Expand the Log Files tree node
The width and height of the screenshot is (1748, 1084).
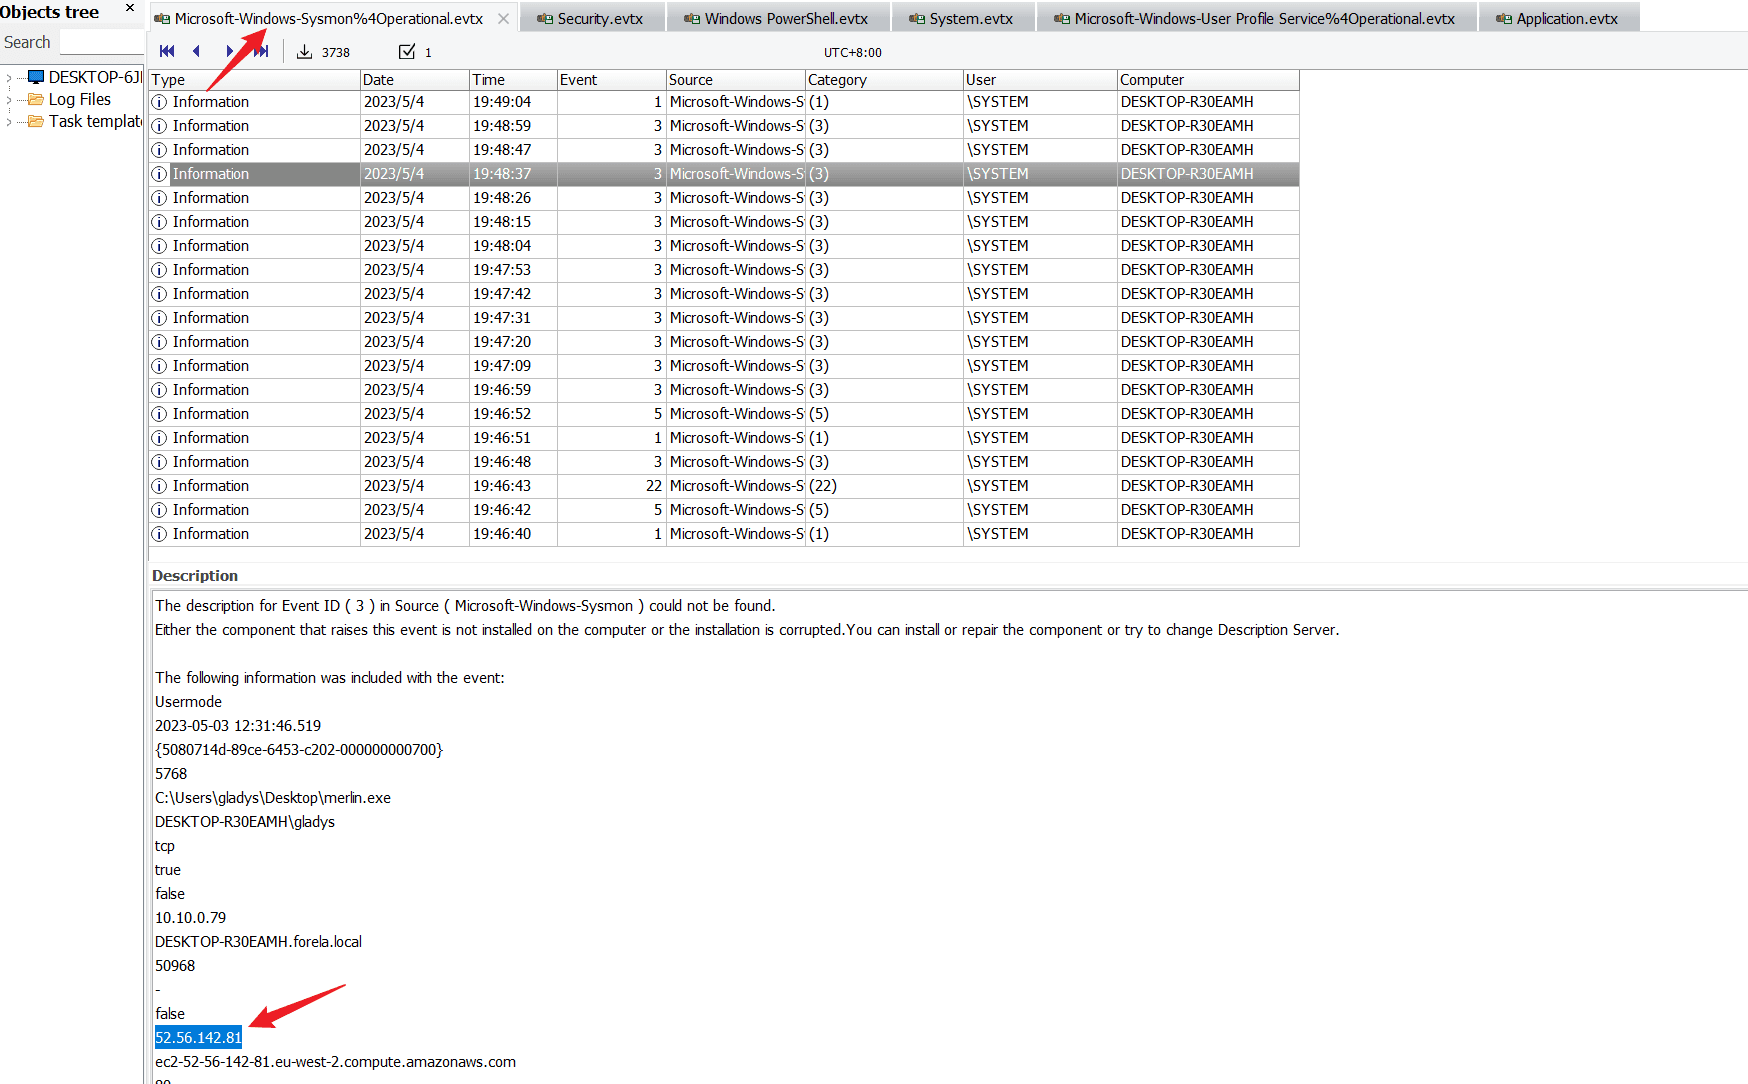click(x=9, y=99)
